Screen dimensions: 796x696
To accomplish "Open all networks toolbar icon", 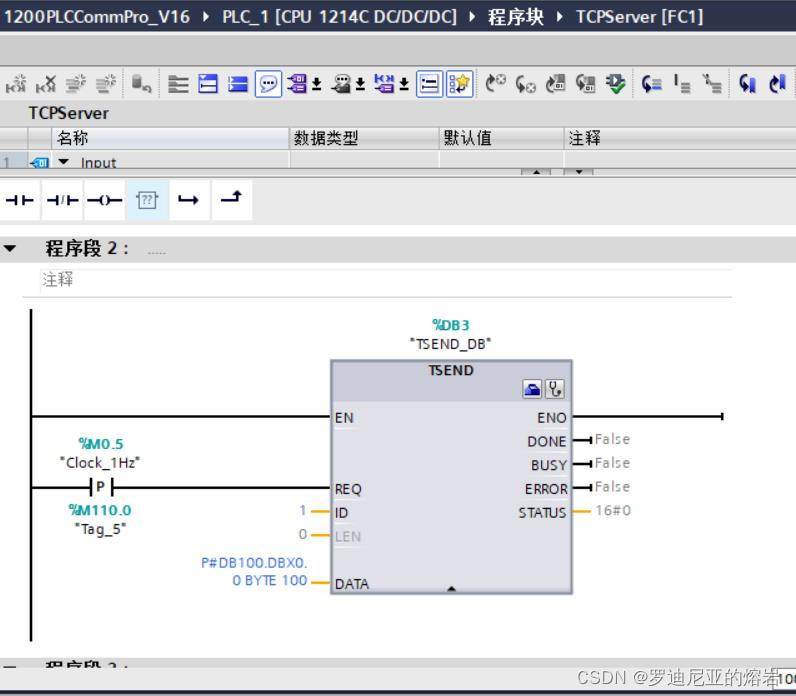I will coord(178,84).
